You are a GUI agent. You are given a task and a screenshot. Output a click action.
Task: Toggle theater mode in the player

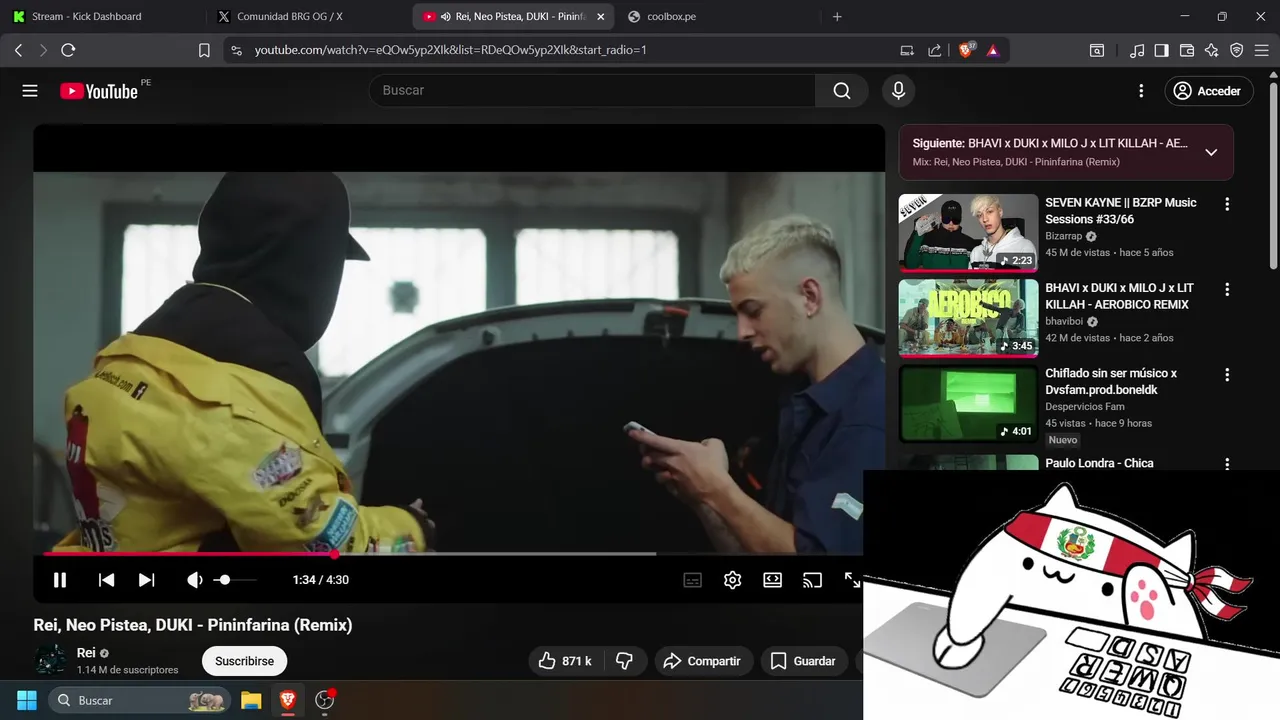click(772, 580)
